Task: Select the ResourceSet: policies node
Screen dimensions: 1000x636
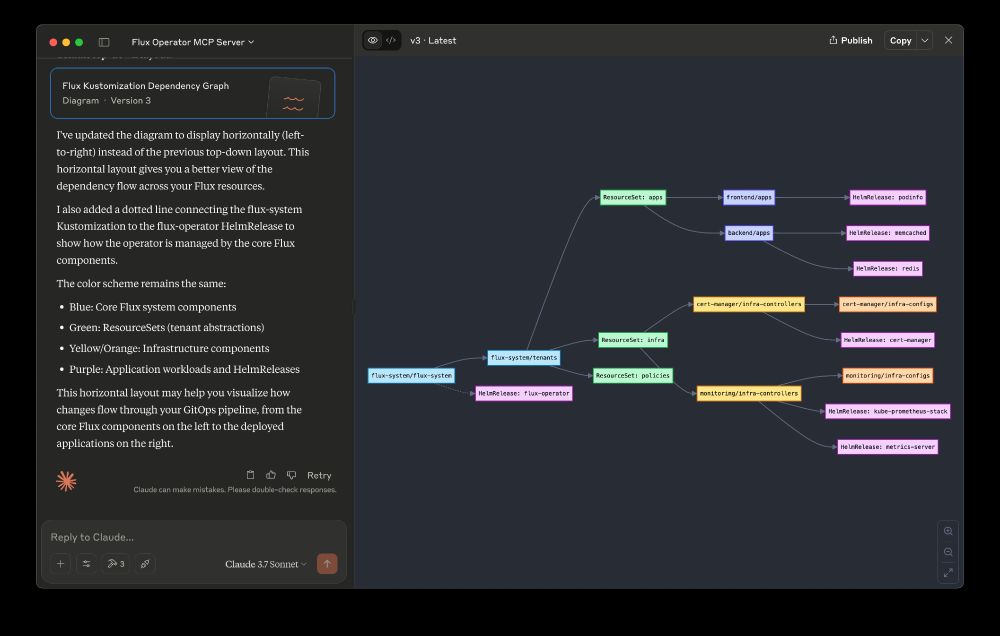Action: tap(633, 376)
